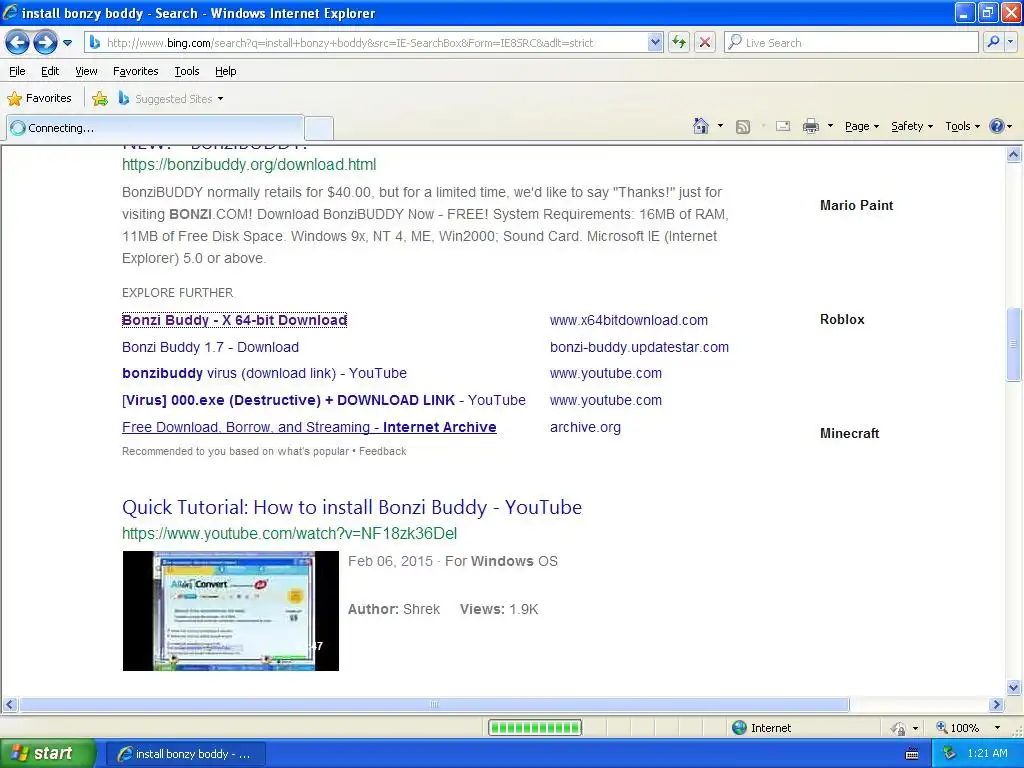Click www.x64bitdownload.com text
The height and width of the screenshot is (768, 1024).
tap(628, 320)
